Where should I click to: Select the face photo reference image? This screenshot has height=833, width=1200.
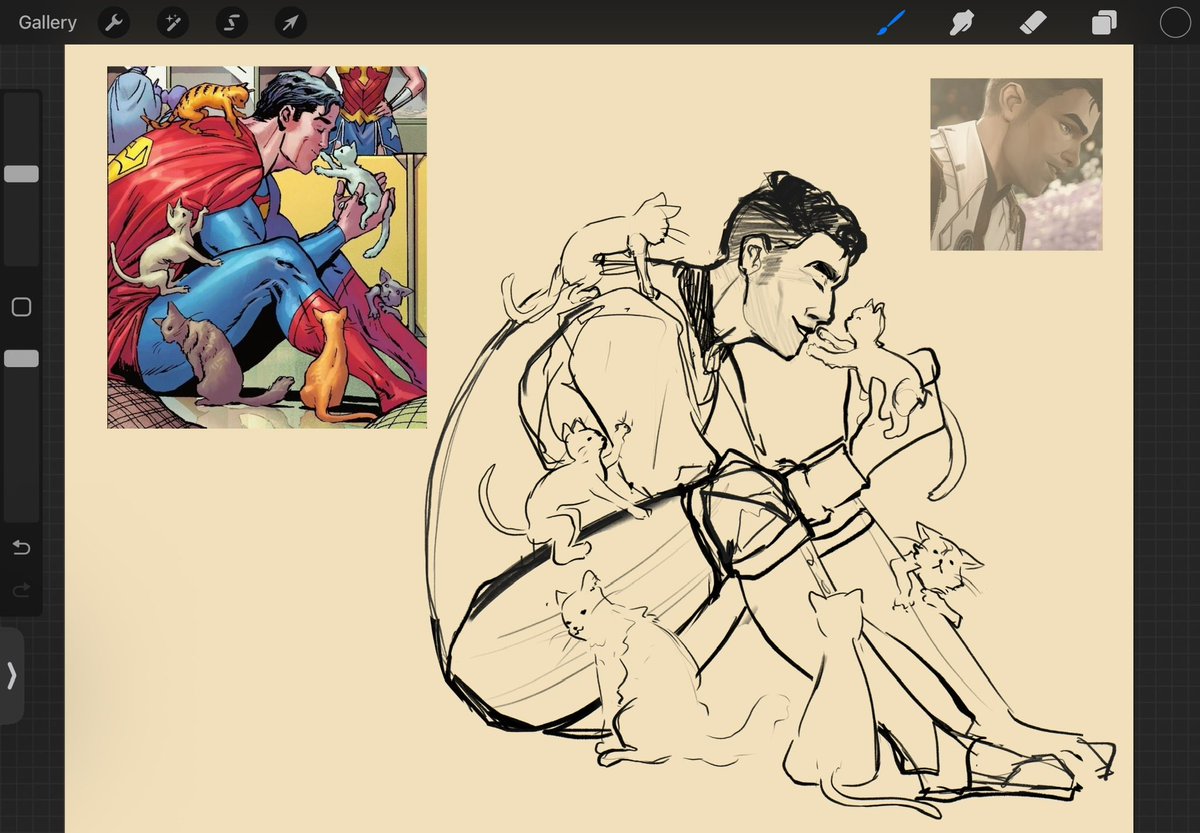(1016, 164)
